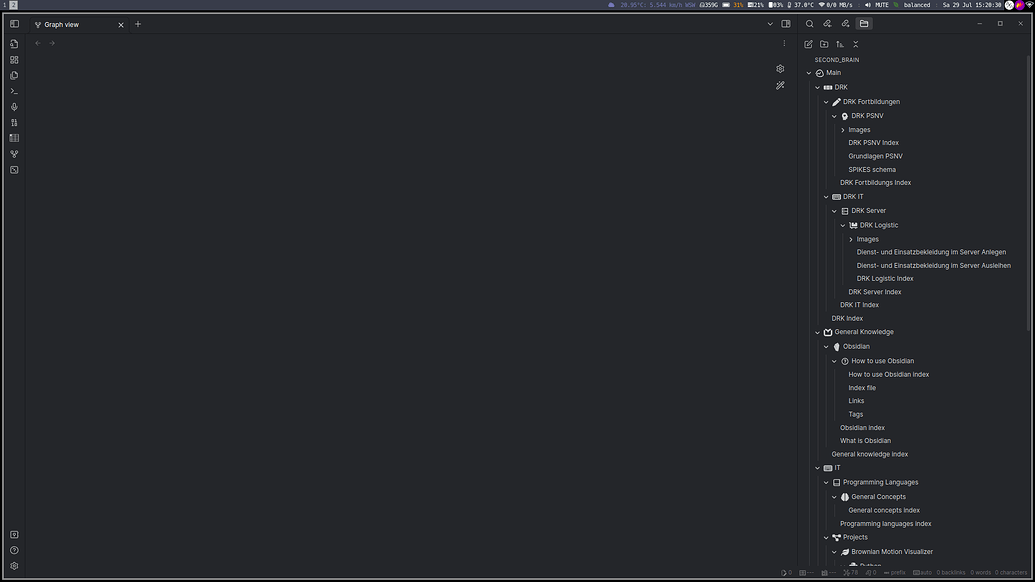Open the SPIKES schema note
The image size is (1035, 582).
coord(872,169)
